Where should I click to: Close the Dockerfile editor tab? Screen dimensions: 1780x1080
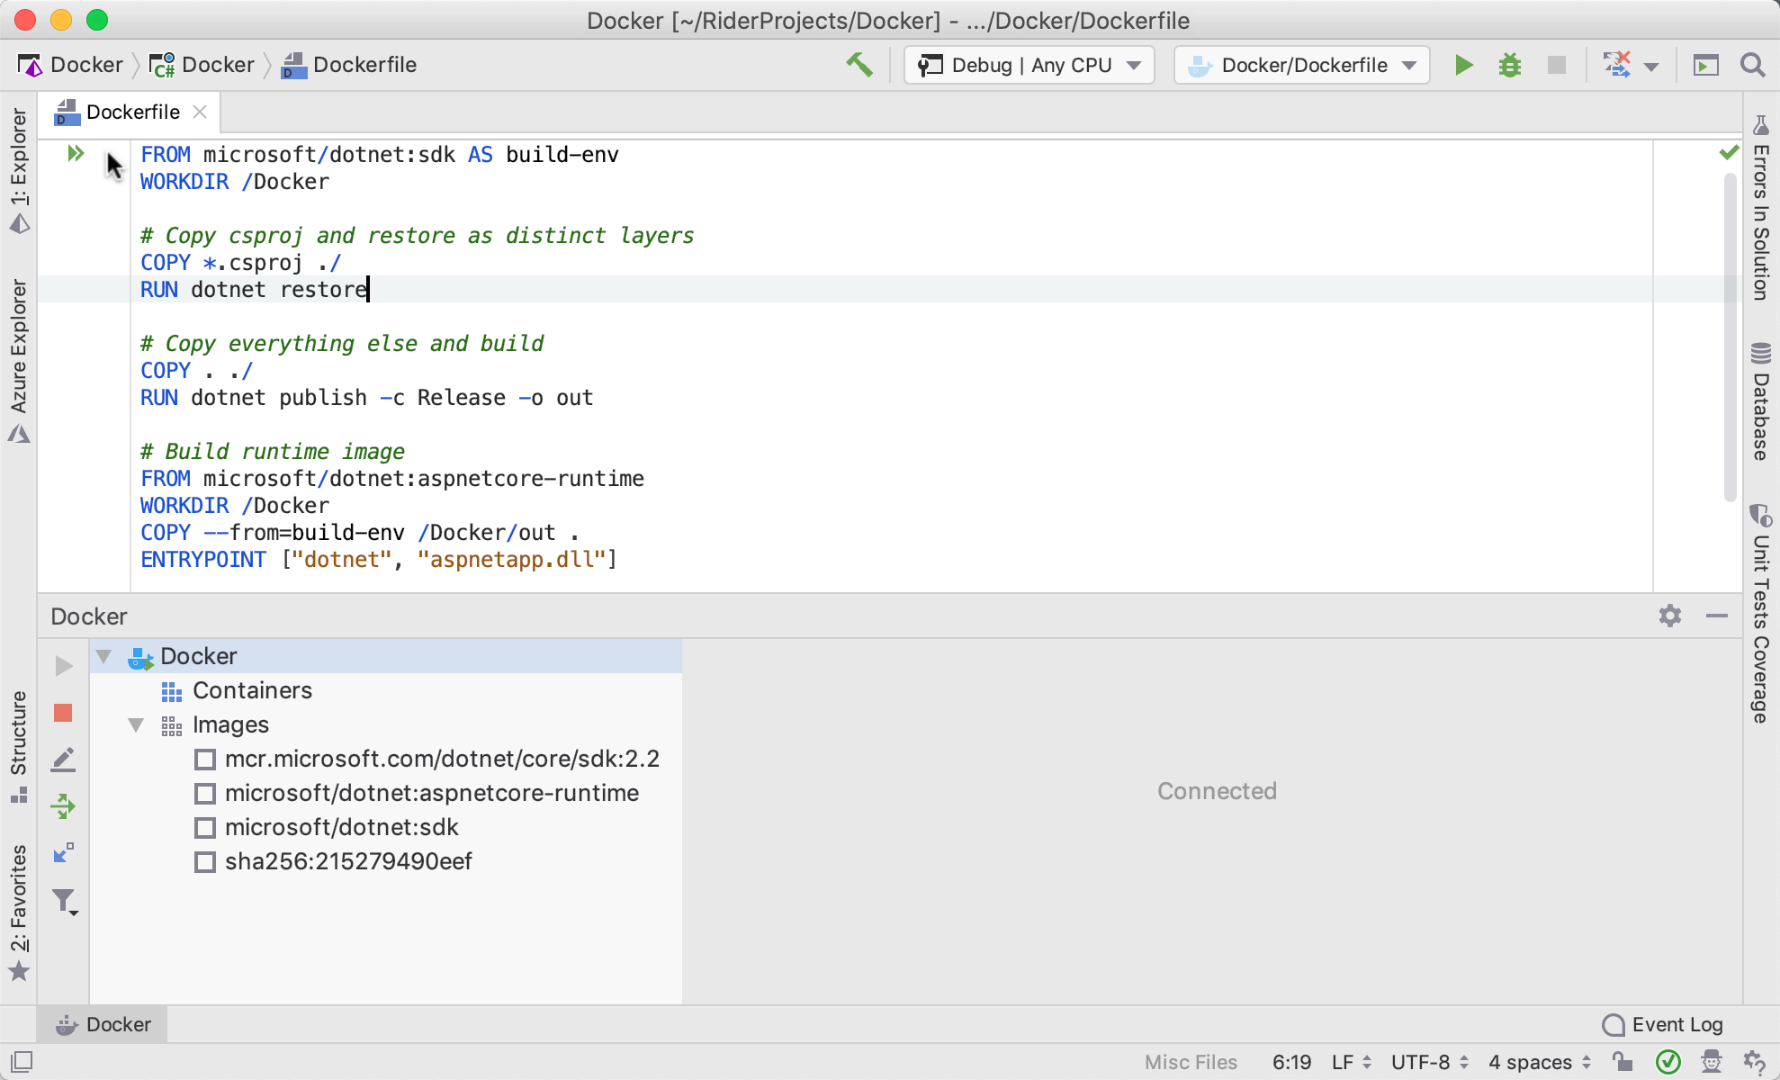200,112
